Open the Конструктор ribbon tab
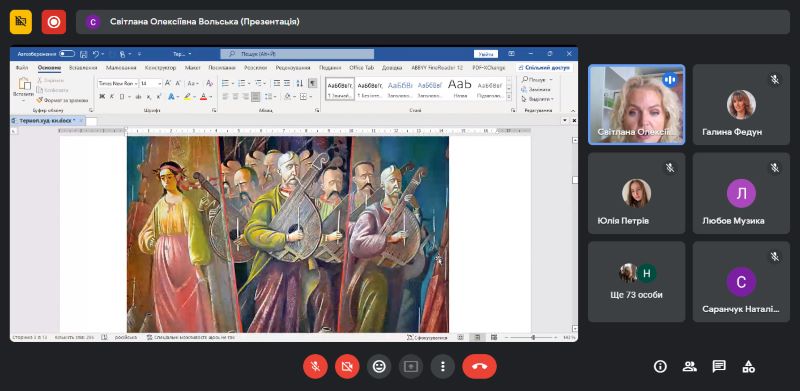The height and width of the screenshot is (391, 800). point(160,67)
